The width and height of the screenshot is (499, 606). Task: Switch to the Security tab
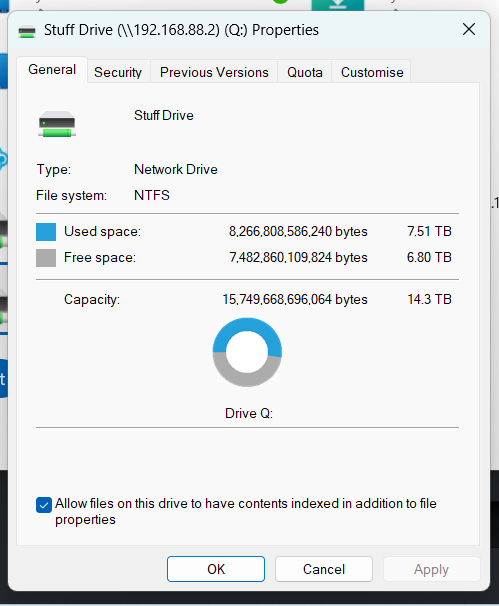pyautogui.click(x=118, y=72)
